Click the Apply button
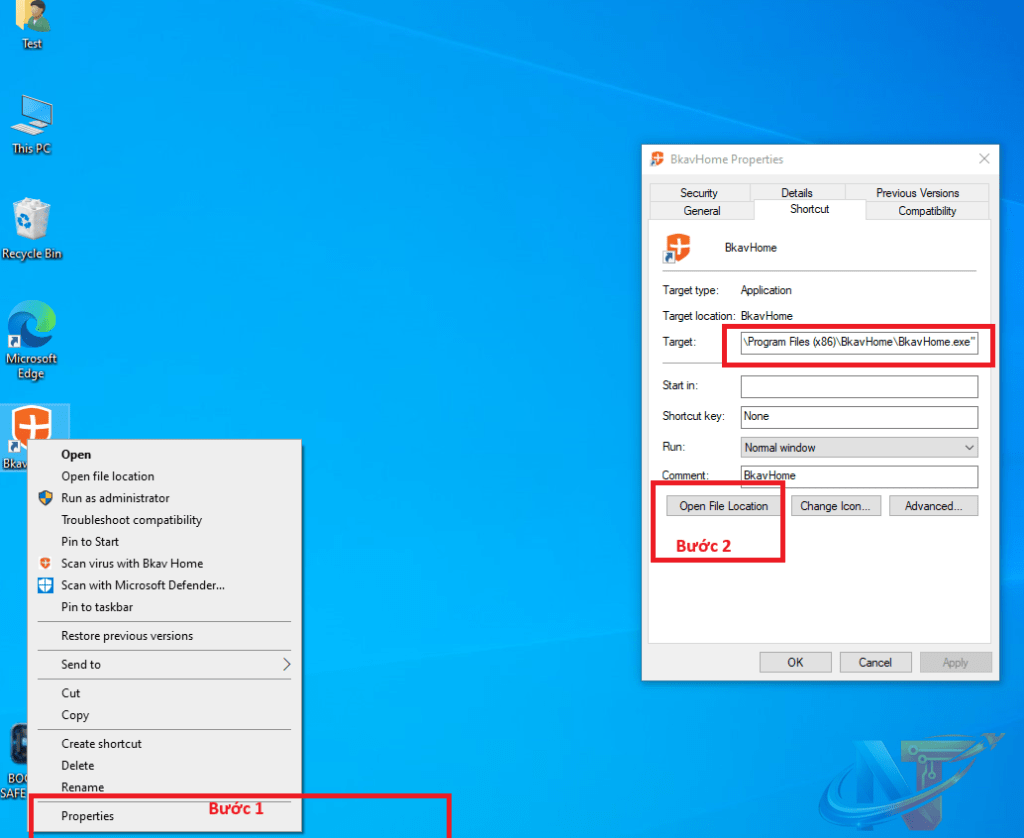Viewport: 1024px width, 838px height. pyautogui.click(x=955, y=662)
